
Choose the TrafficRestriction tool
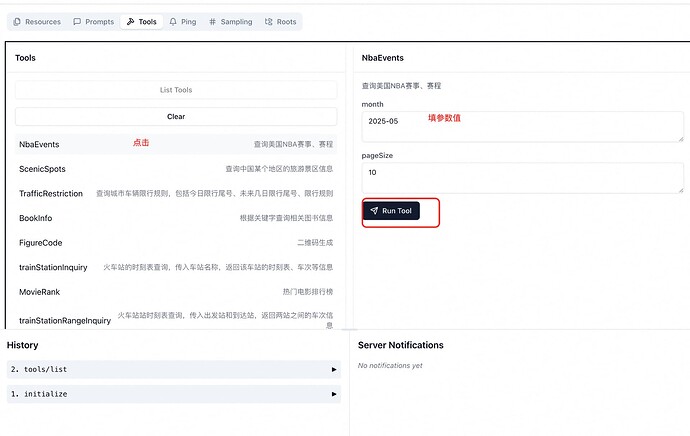(x=176, y=194)
